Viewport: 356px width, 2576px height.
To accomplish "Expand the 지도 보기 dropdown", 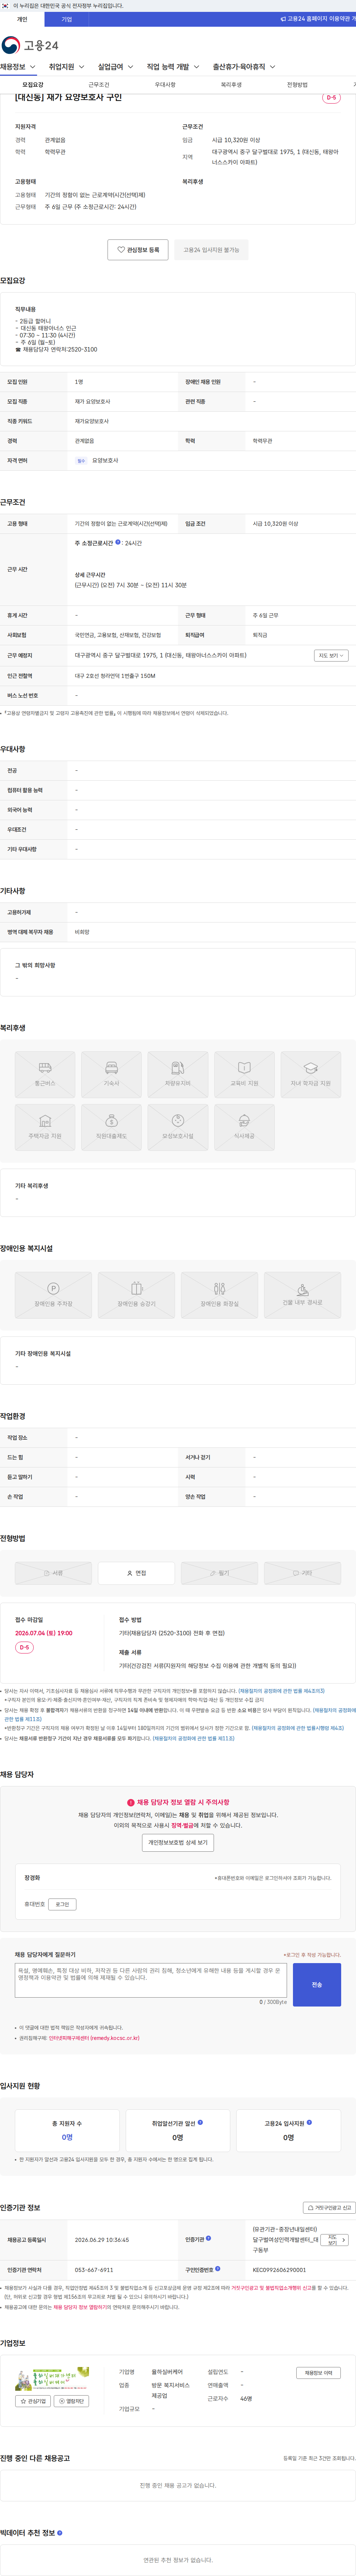I will coord(331,656).
